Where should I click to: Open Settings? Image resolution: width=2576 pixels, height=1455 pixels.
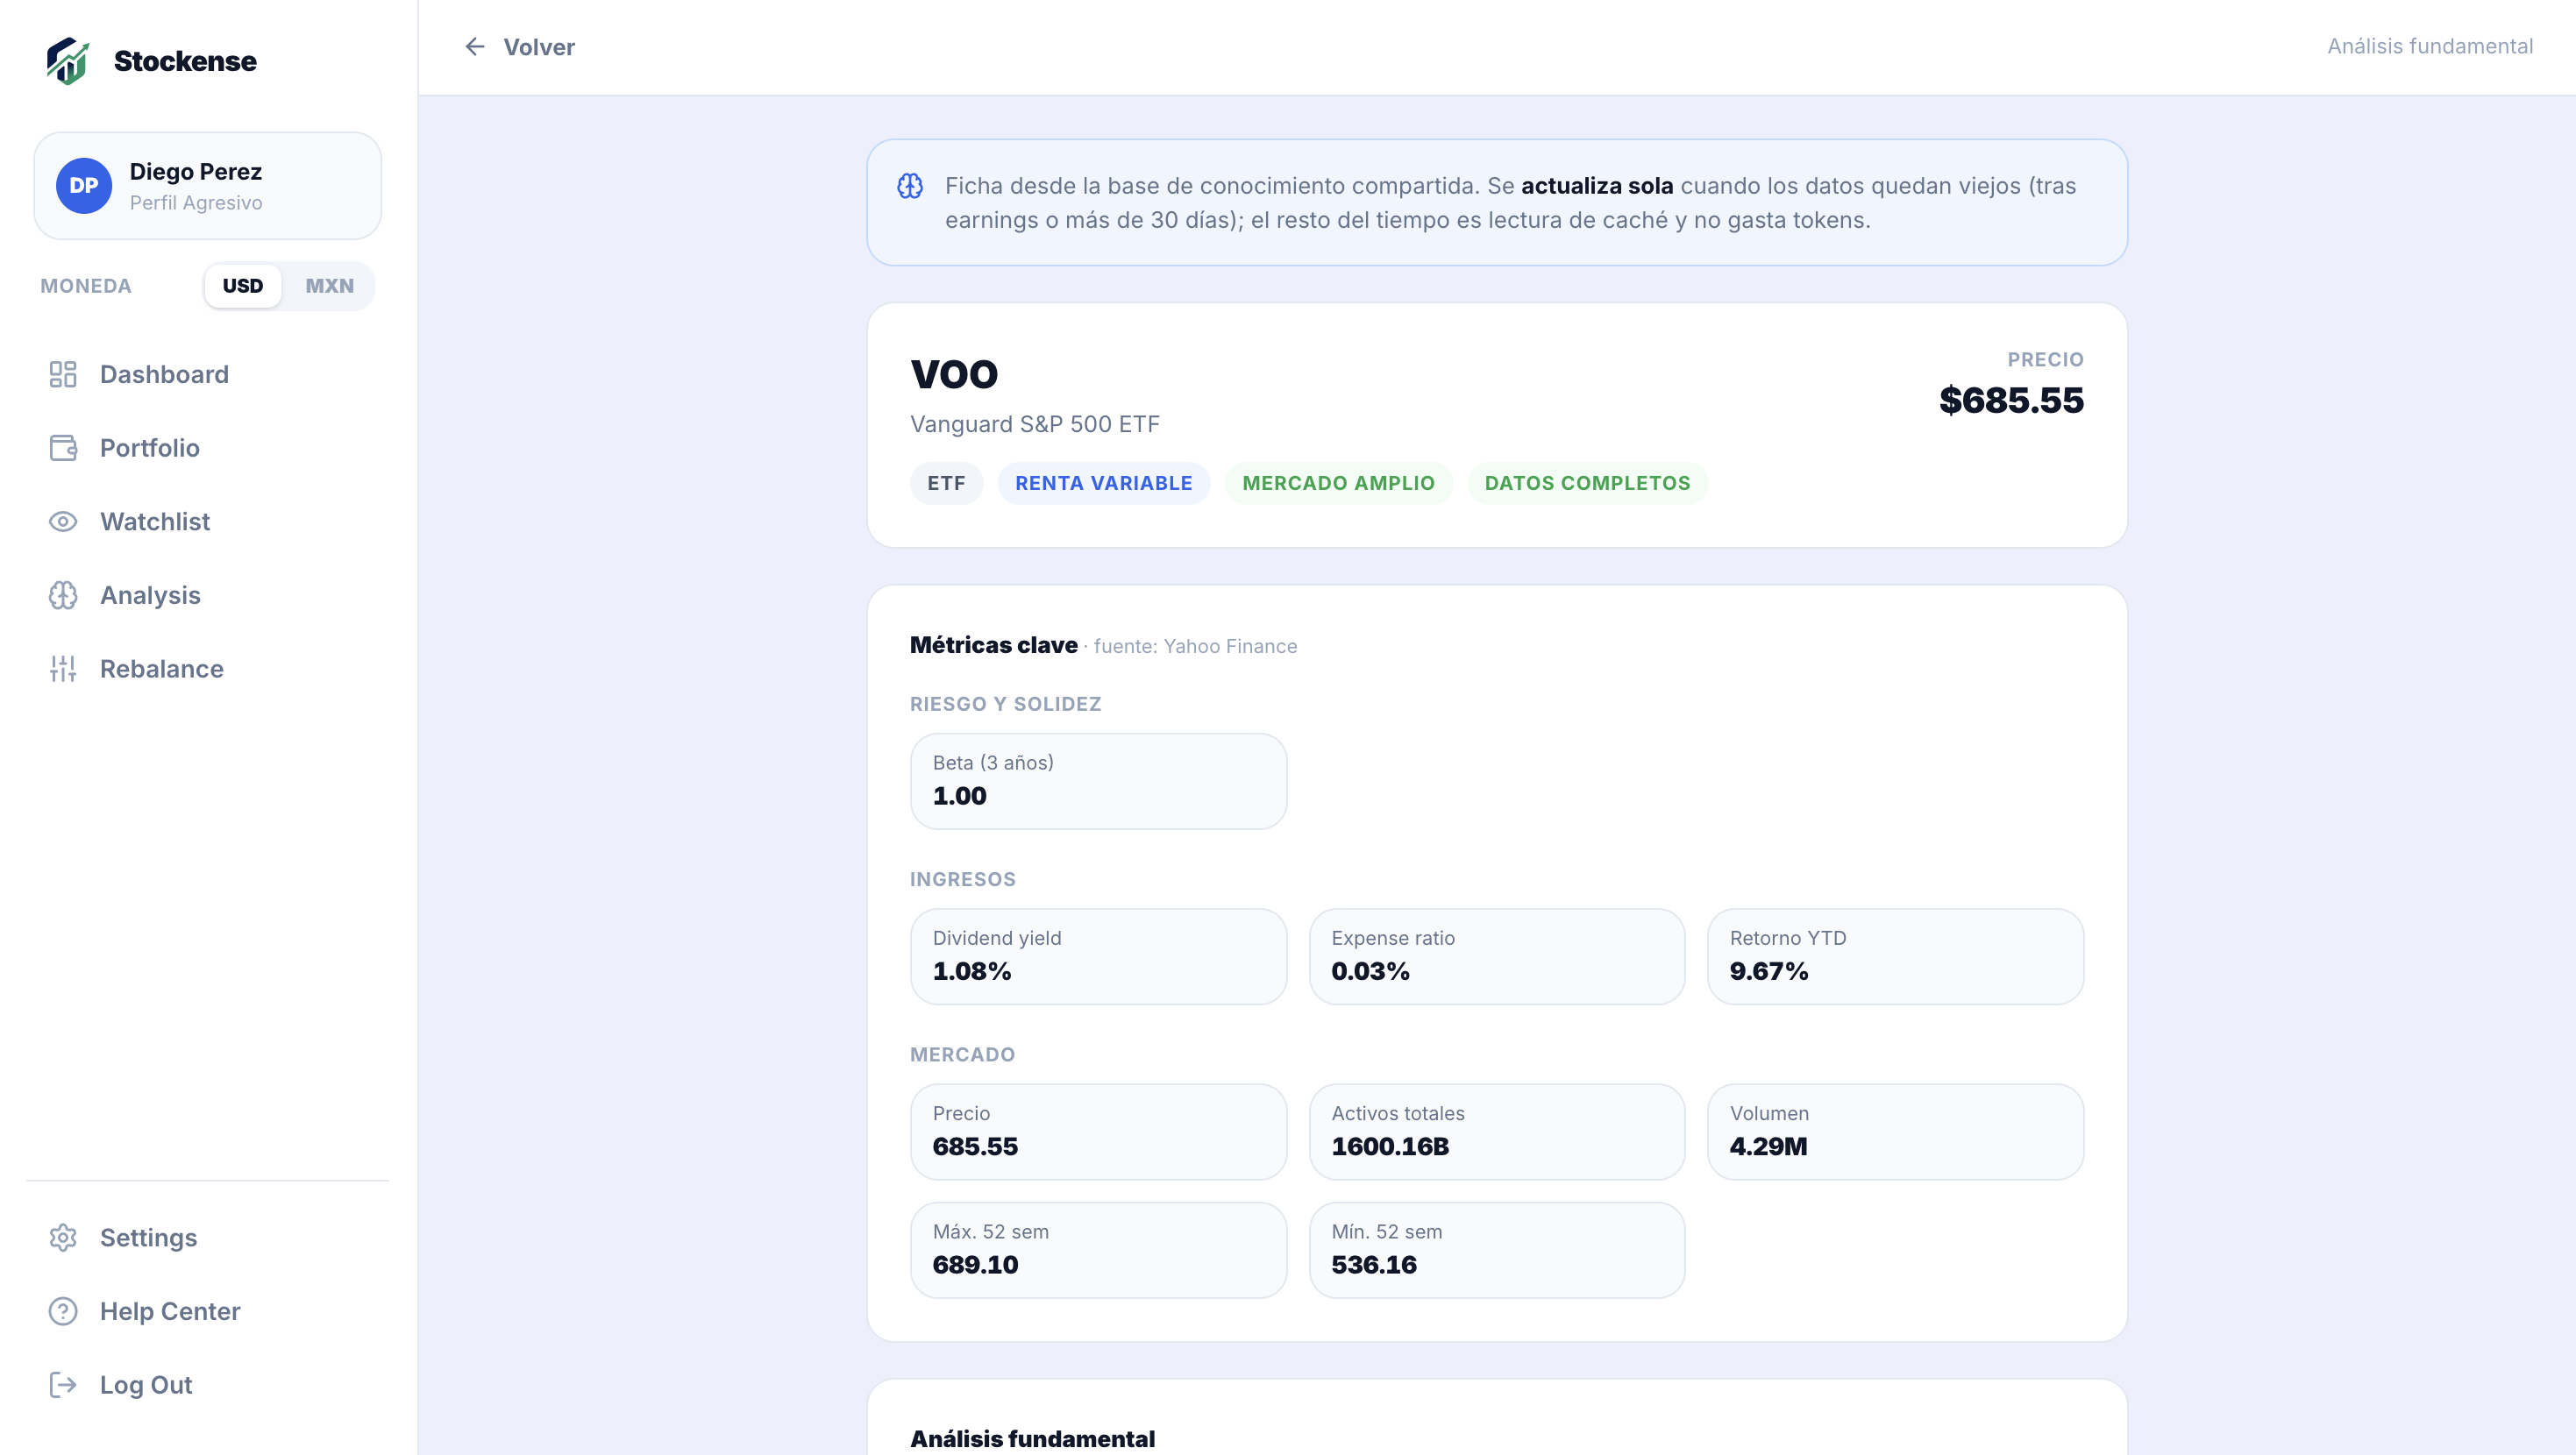[208, 1238]
